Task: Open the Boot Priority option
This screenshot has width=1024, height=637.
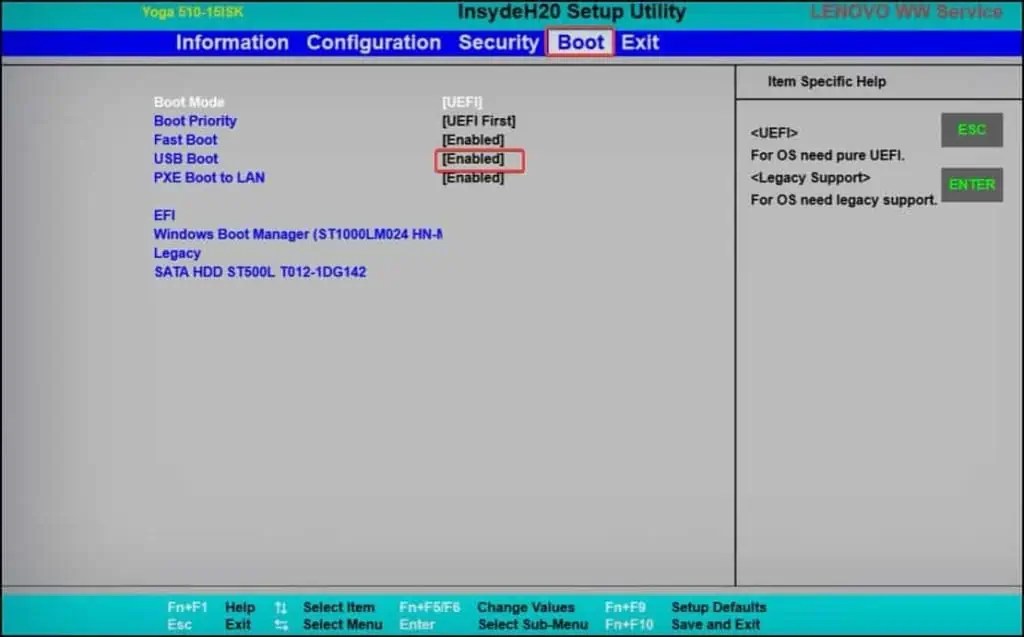Action: (x=194, y=121)
